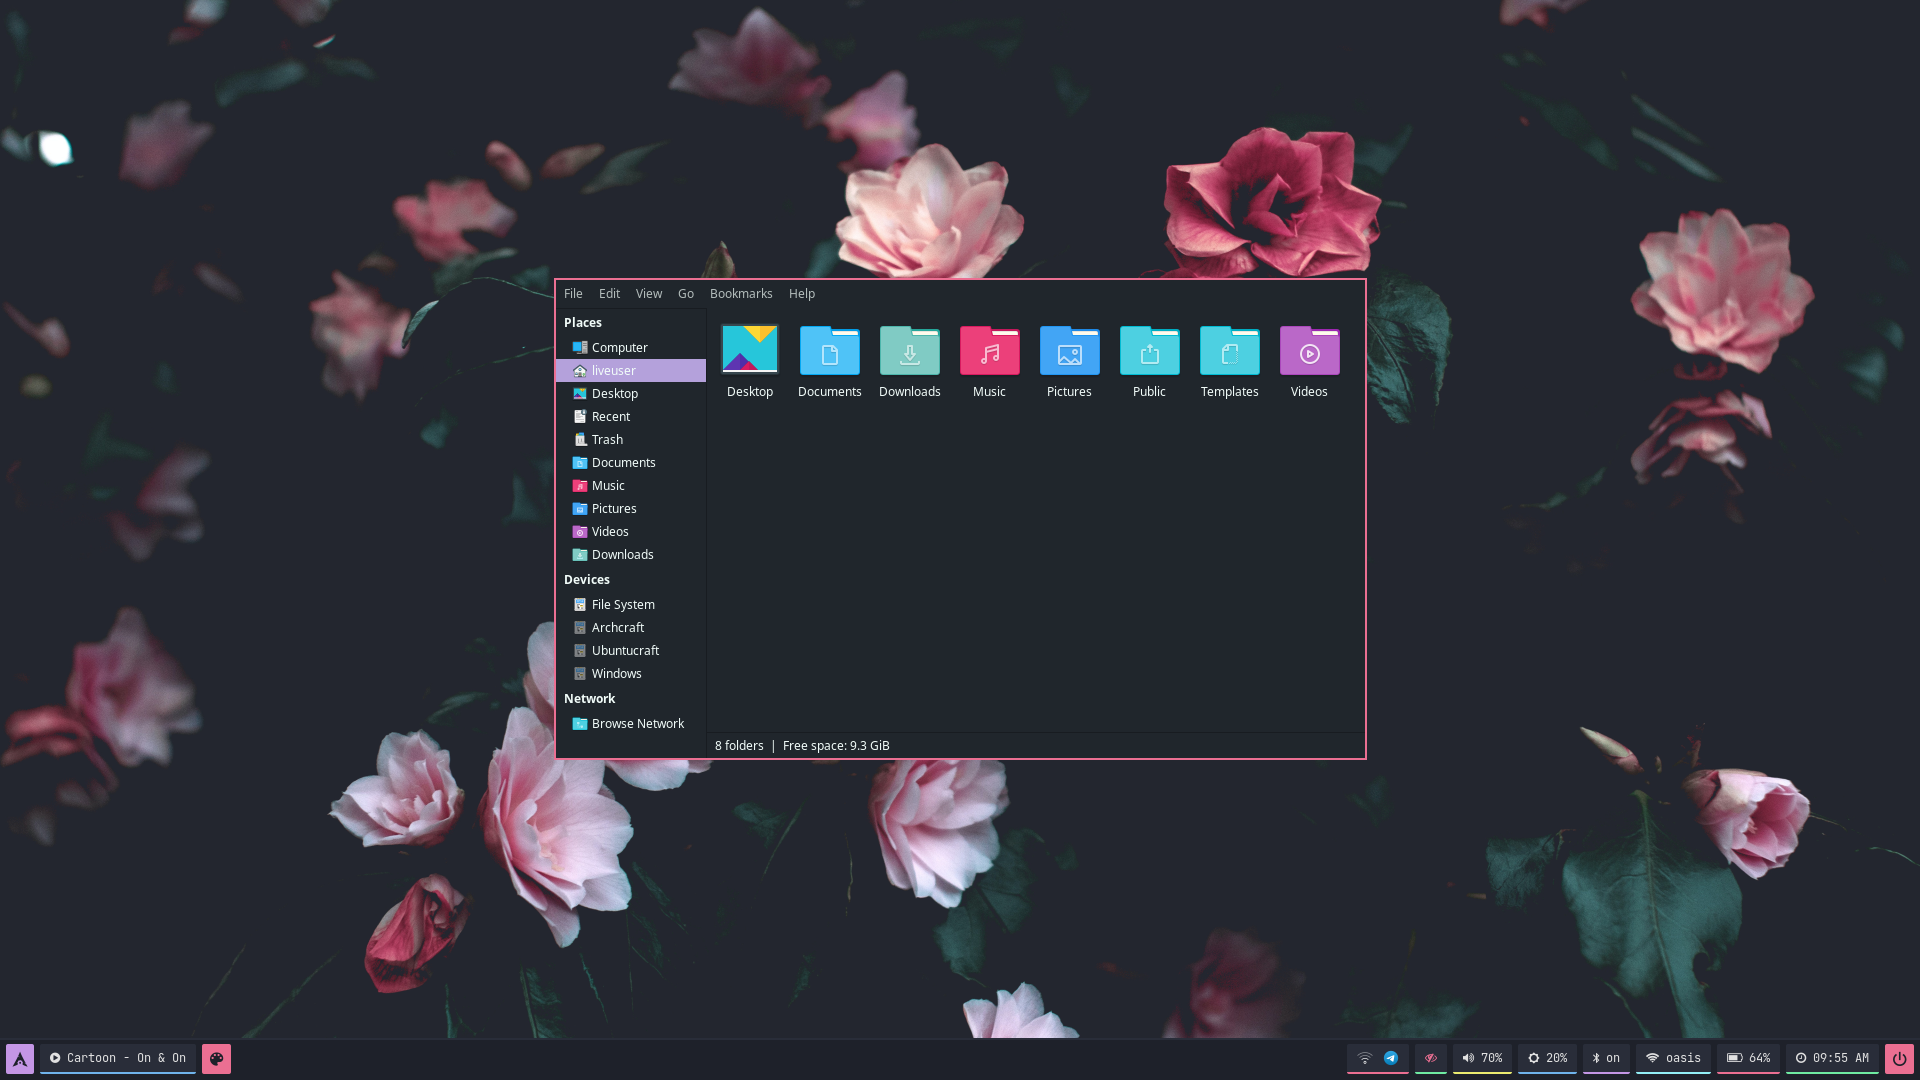This screenshot has height=1080, width=1920.
Task: Select the Downloads folder icon
Action: point(909,352)
